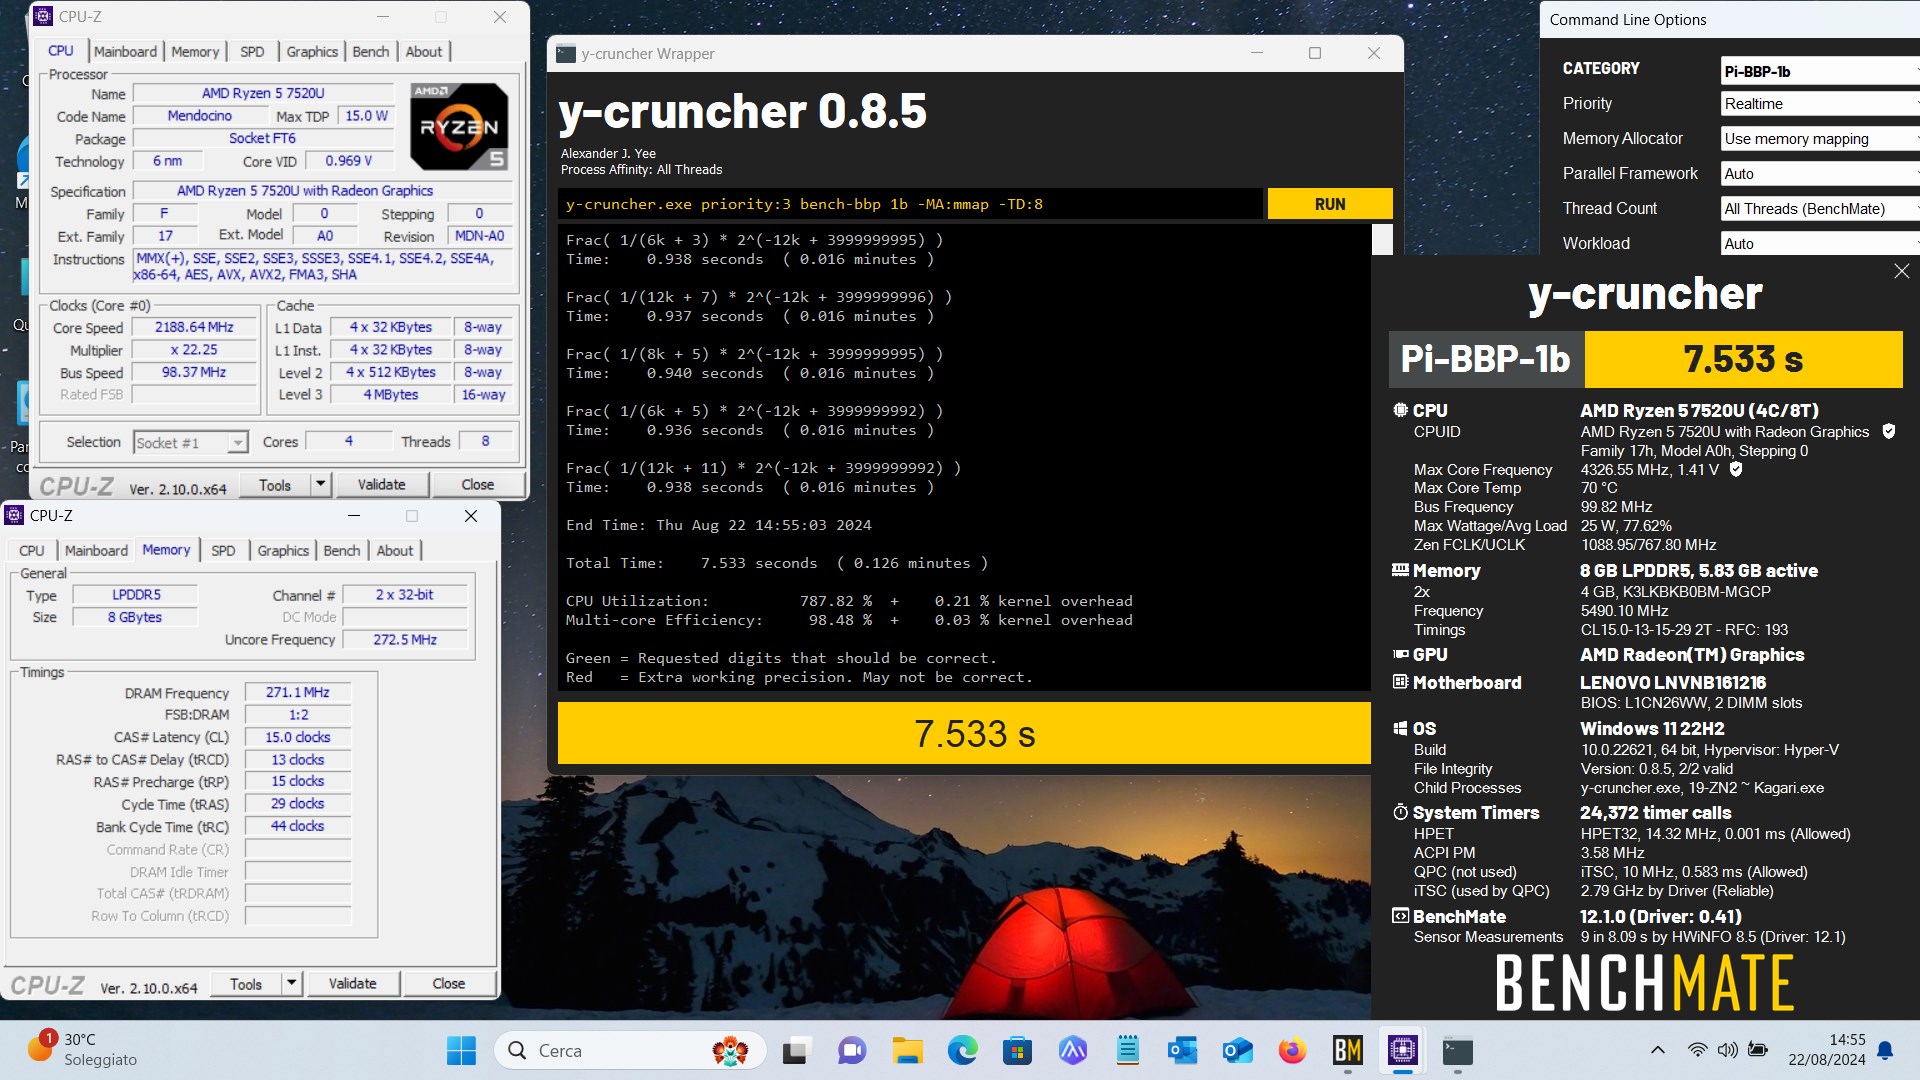Viewport: 1920px width, 1080px height.
Task: Switch to Graphics tab in upper CPU-Z window
Action: coord(312,51)
